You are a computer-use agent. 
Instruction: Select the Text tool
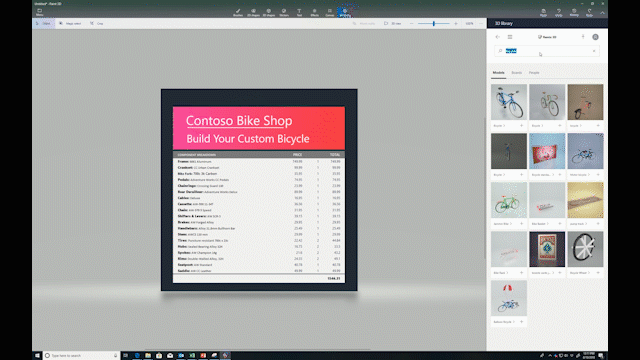click(x=299, y=13)
